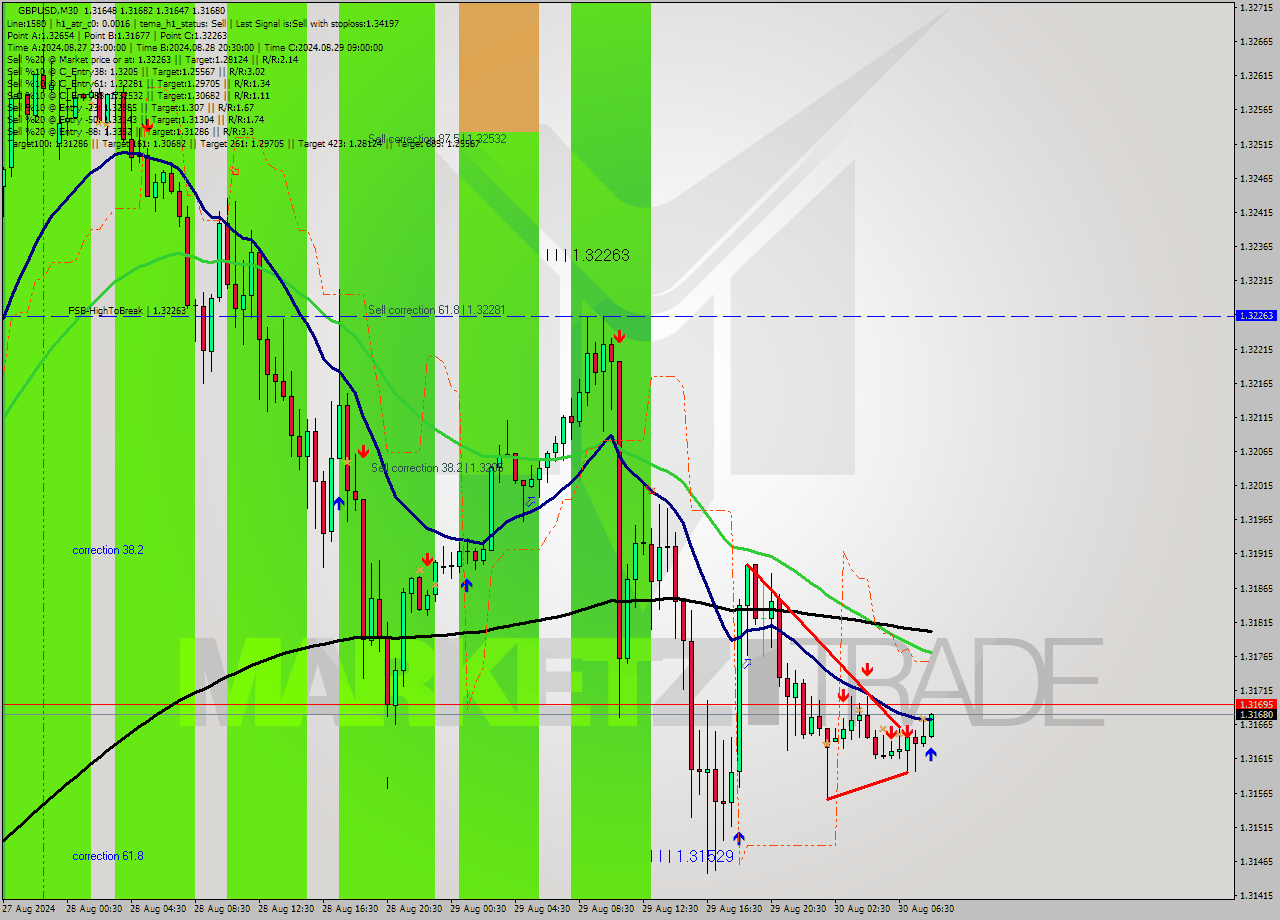
Task: Click the 1.31415 price axis label
Action: click(x=1256, y=895)
